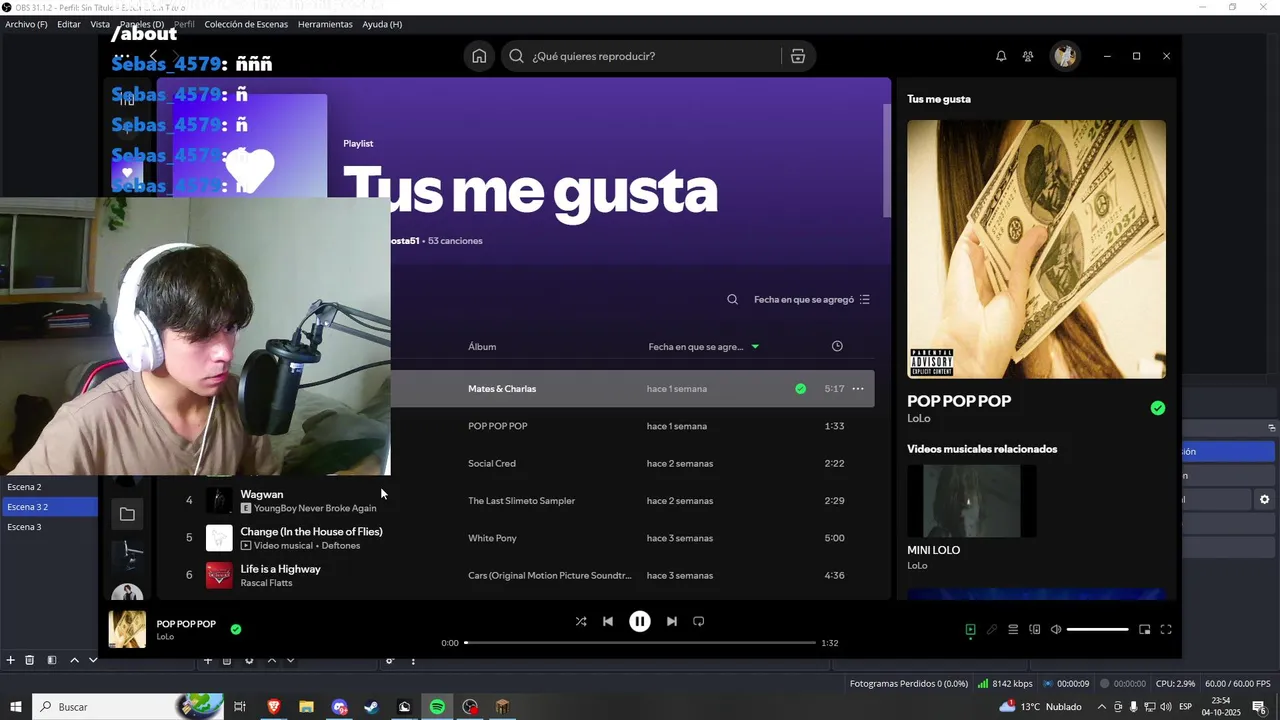The image size is (1280, 720).
Task: Open Friend Activity icon in Spotify
Action: click(x=1028, y=56)
